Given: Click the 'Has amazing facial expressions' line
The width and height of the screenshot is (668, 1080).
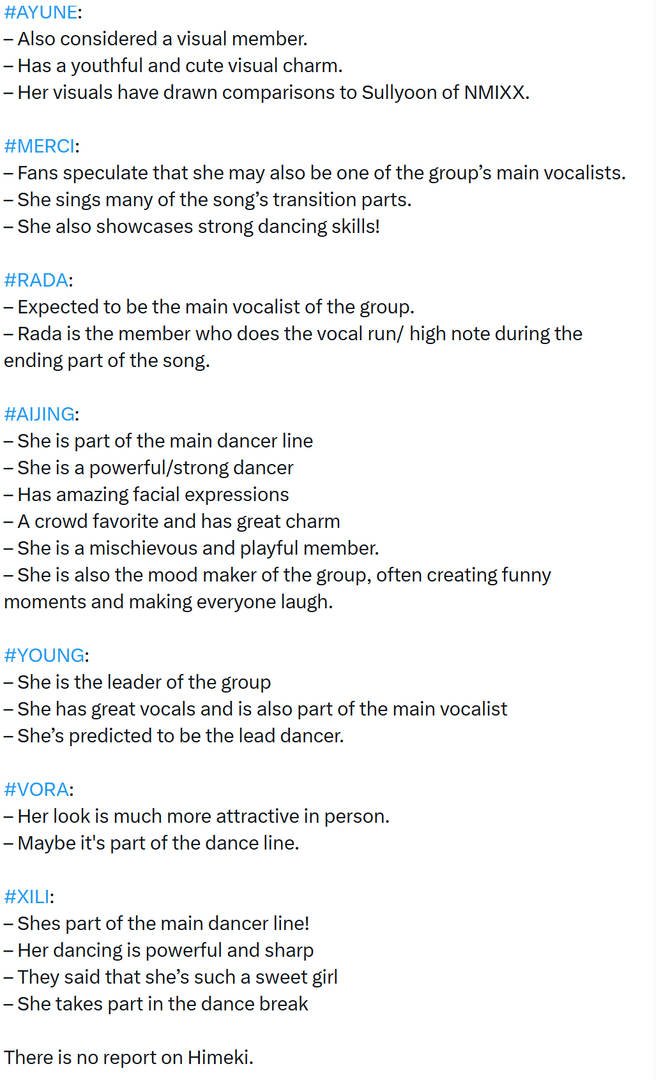Looking at the screenshot, I should (146, 495).
